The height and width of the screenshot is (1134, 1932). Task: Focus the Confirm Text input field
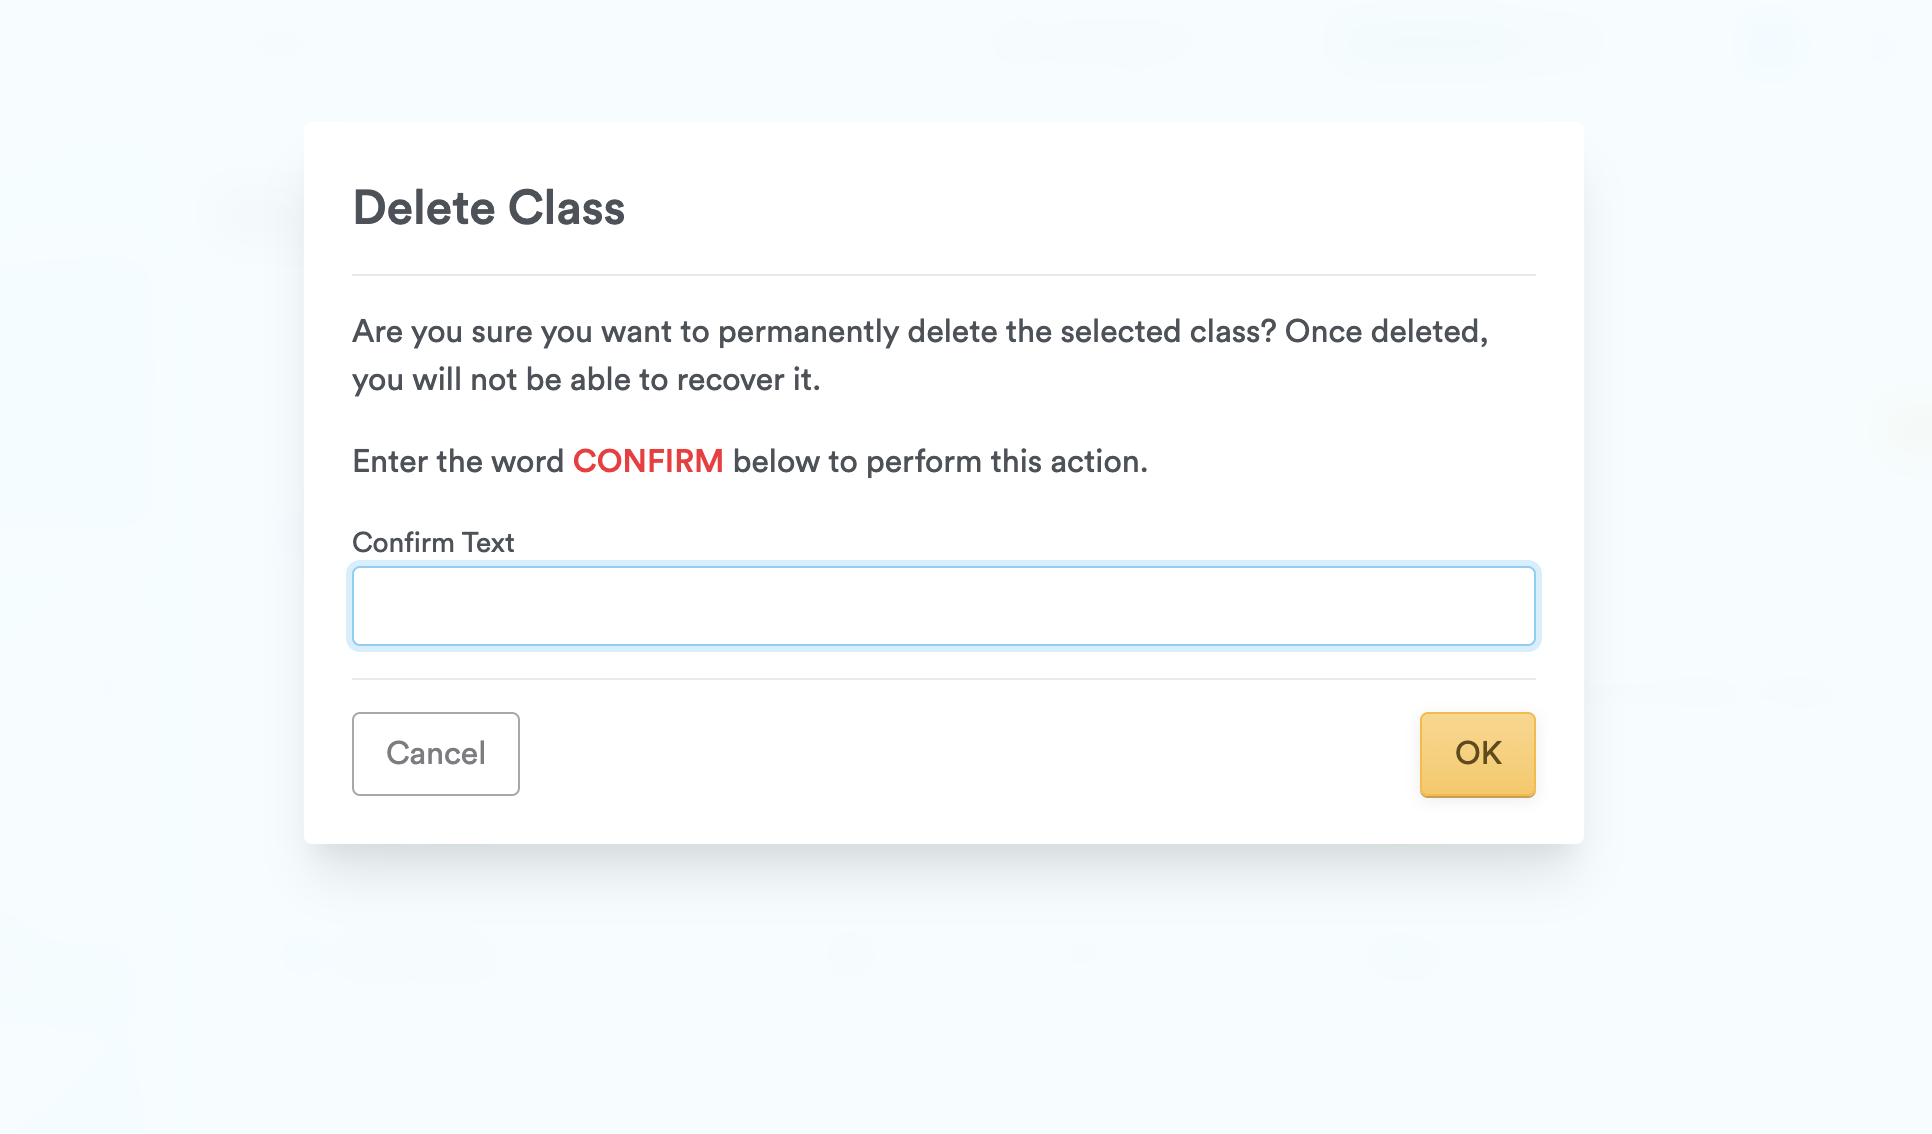pos(943,606)
